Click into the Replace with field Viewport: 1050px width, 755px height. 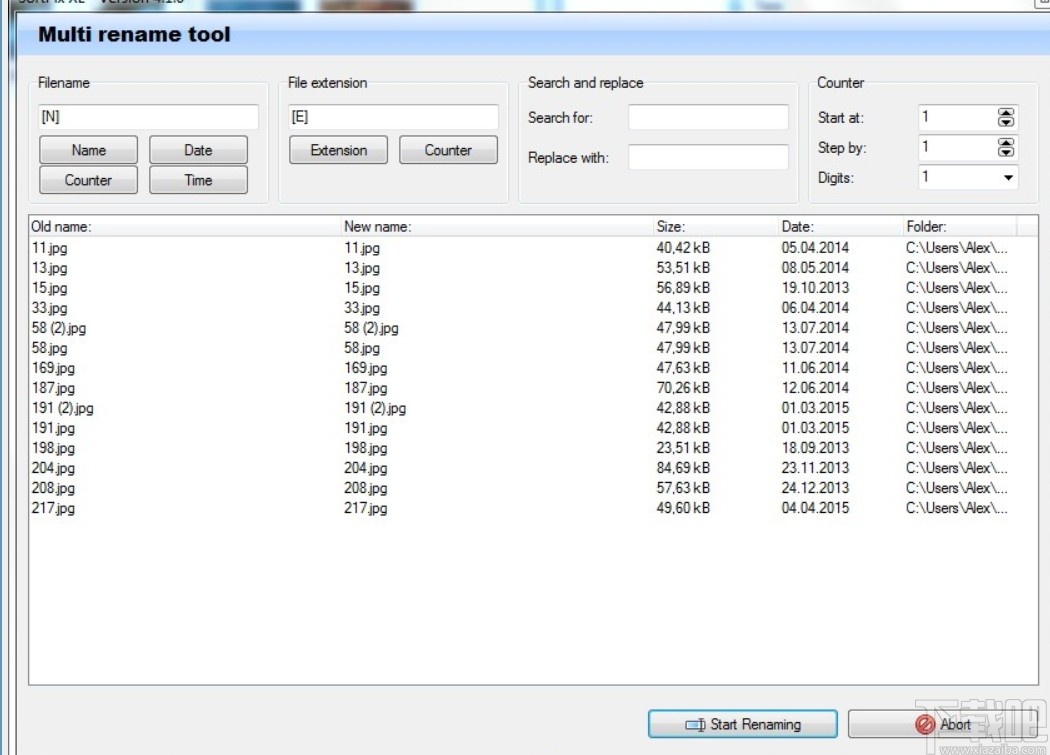click(708, 157)
